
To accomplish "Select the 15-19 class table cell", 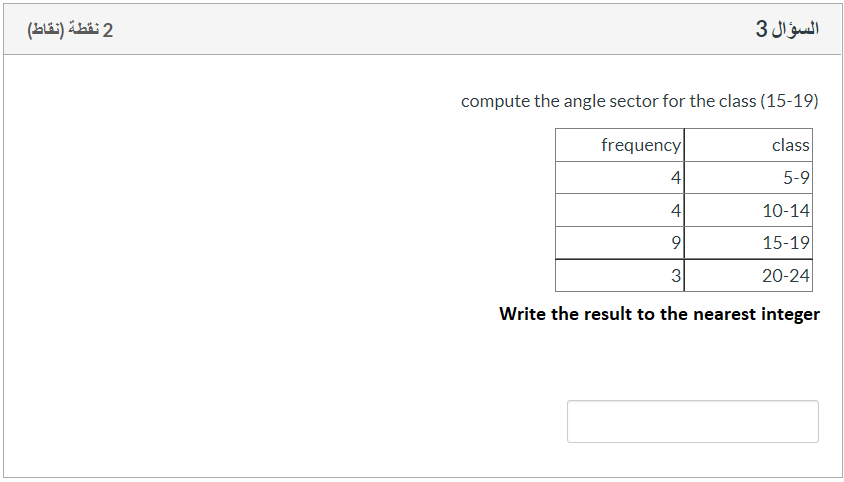I will click(748, 242).
